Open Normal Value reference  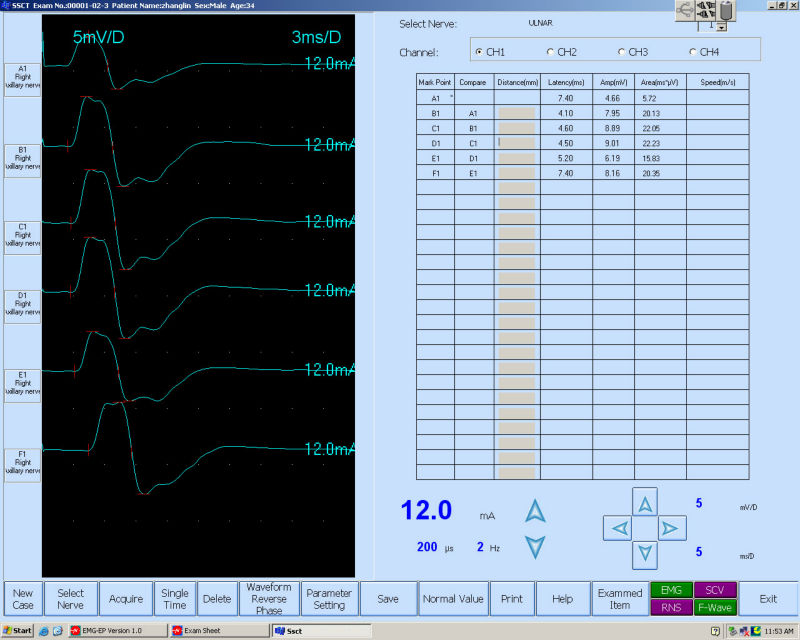[453, 599]
